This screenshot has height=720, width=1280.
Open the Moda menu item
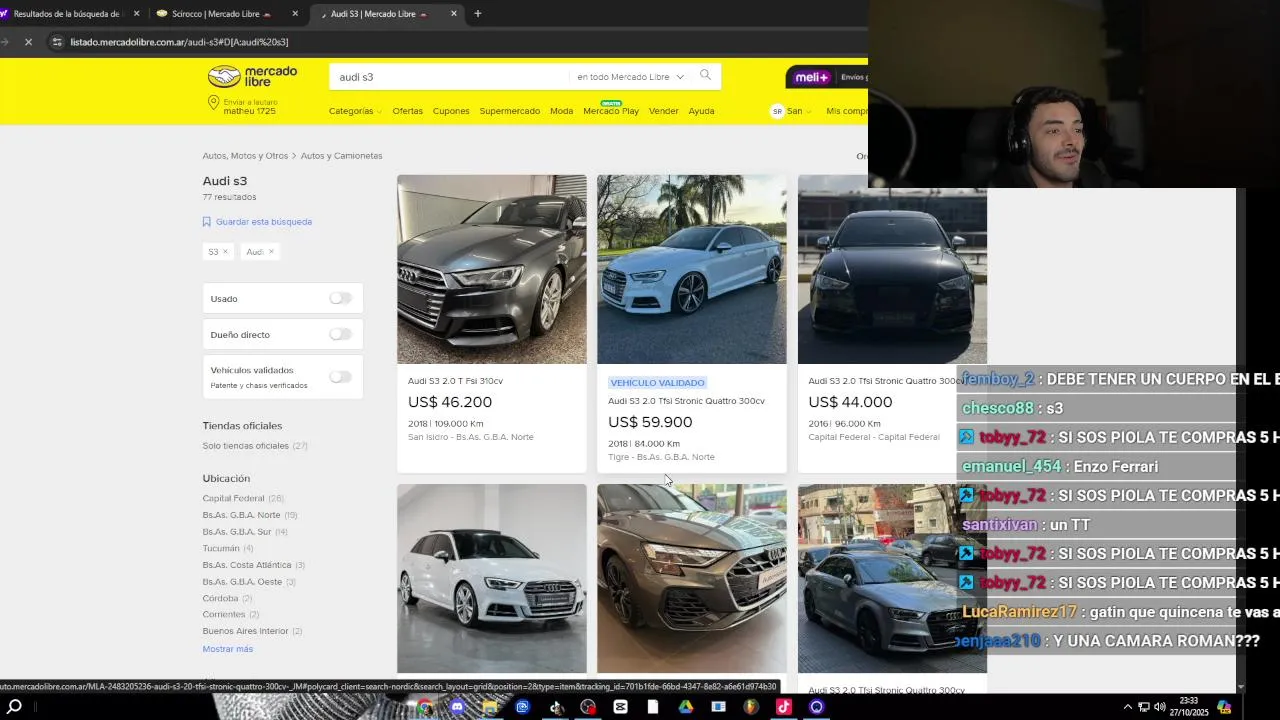561,111
